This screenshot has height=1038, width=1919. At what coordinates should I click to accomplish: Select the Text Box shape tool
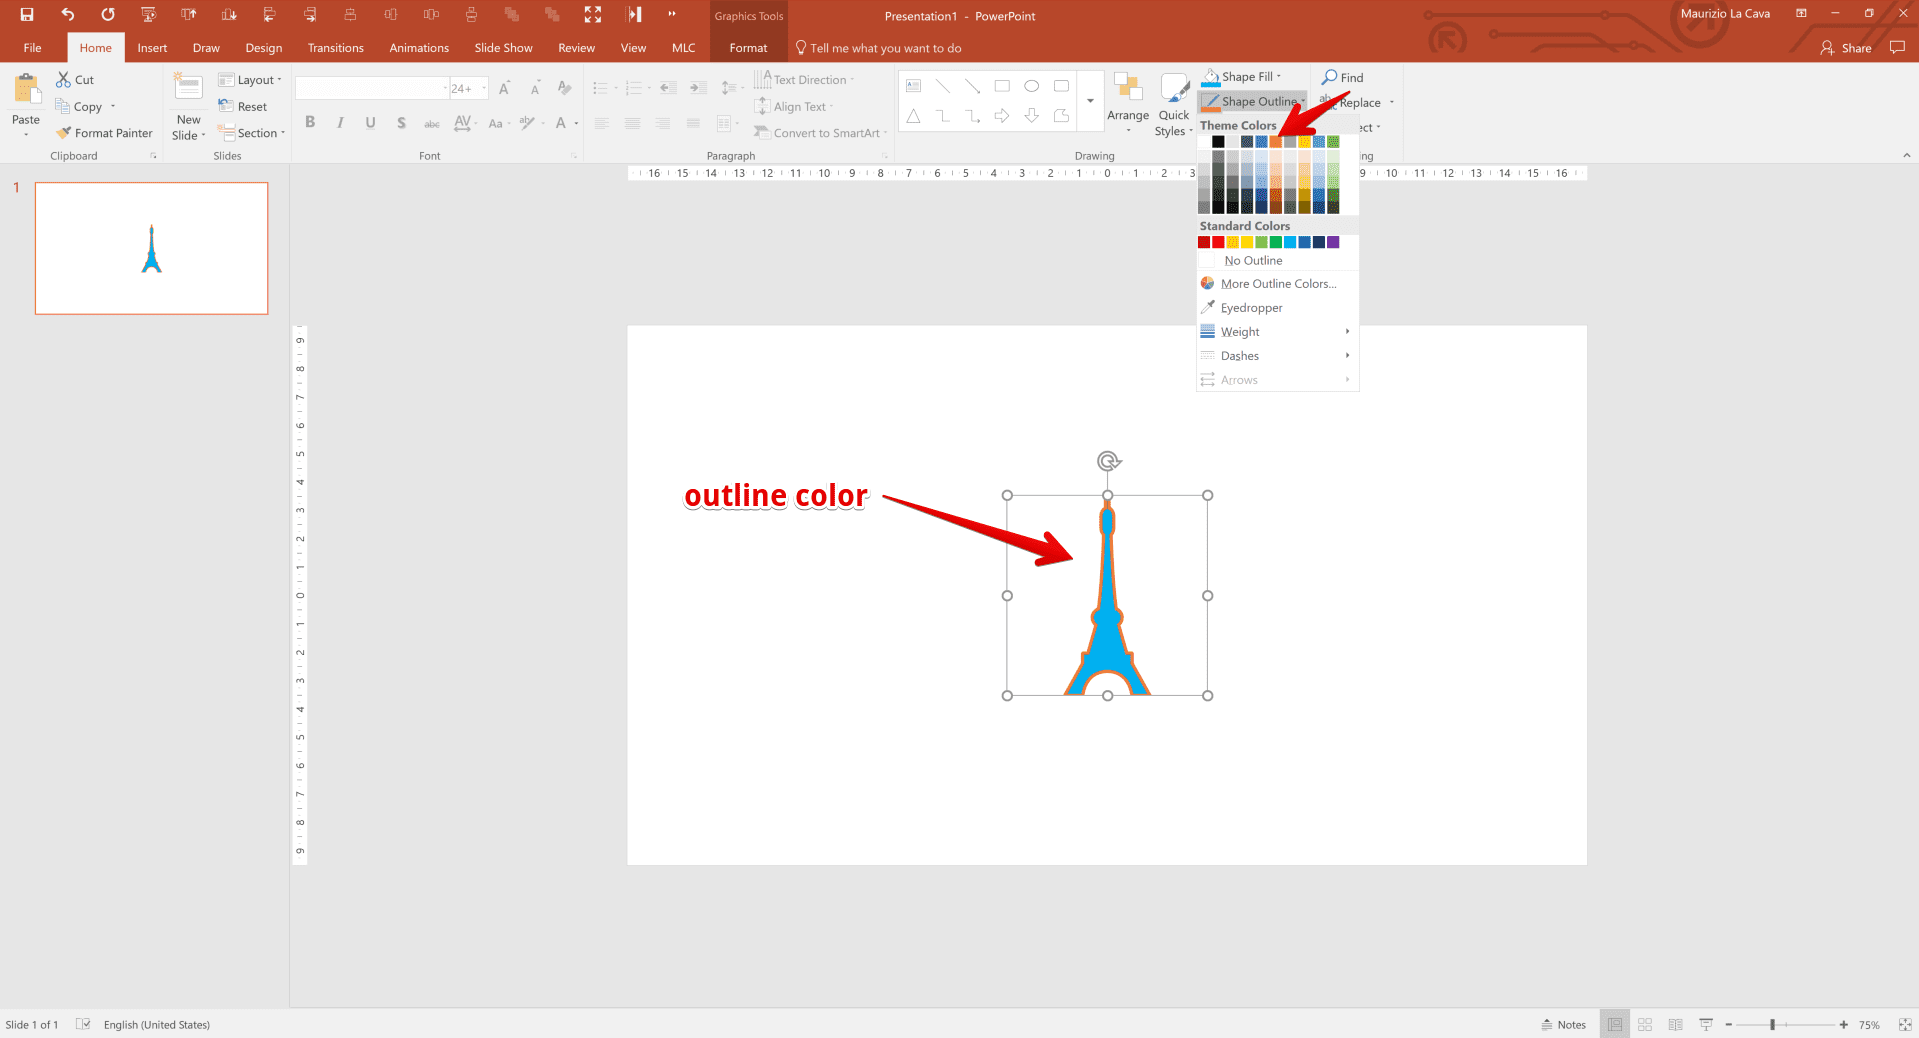[x=913, y=86]
